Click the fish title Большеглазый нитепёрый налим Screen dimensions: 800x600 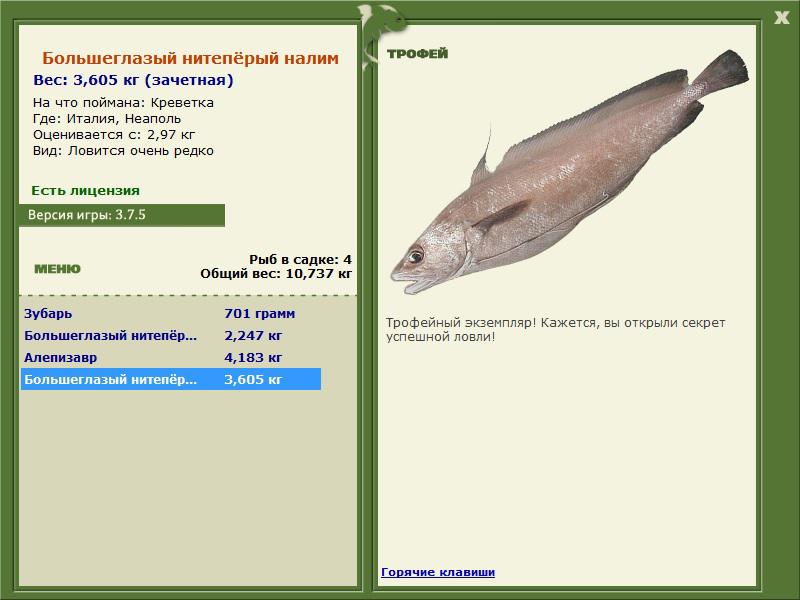pyautogui.click(x=190, y=58)
